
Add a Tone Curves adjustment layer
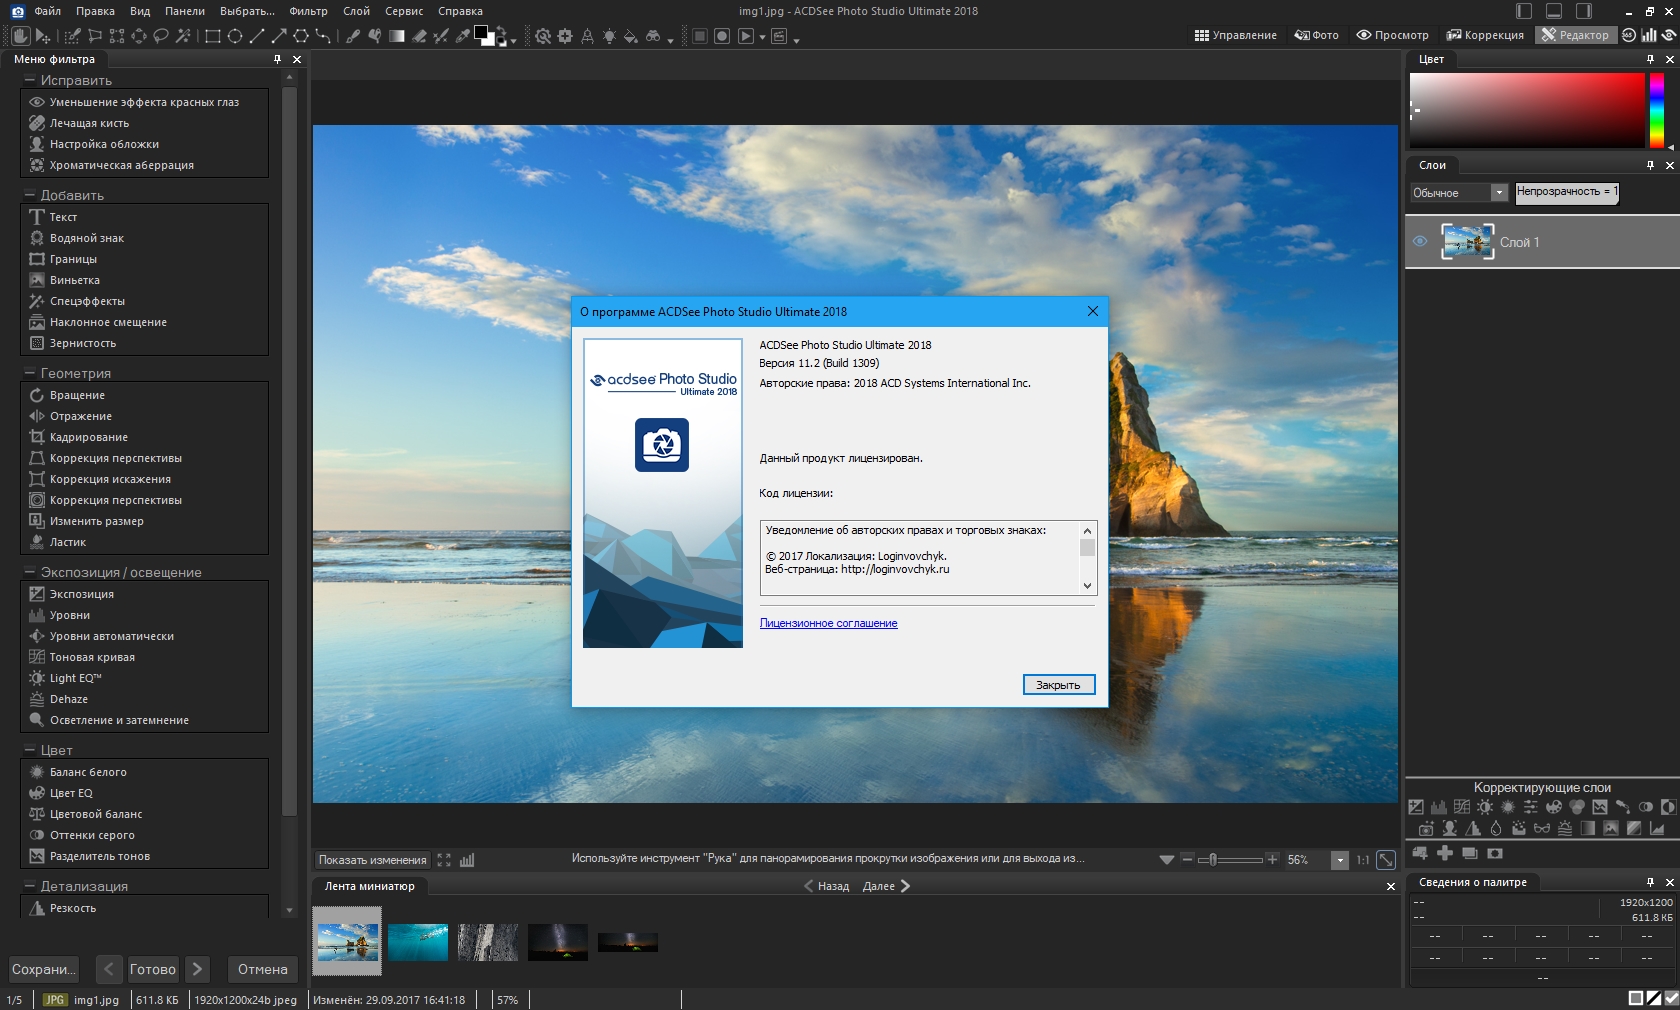pyautogui.click(x=1462, y=807)
